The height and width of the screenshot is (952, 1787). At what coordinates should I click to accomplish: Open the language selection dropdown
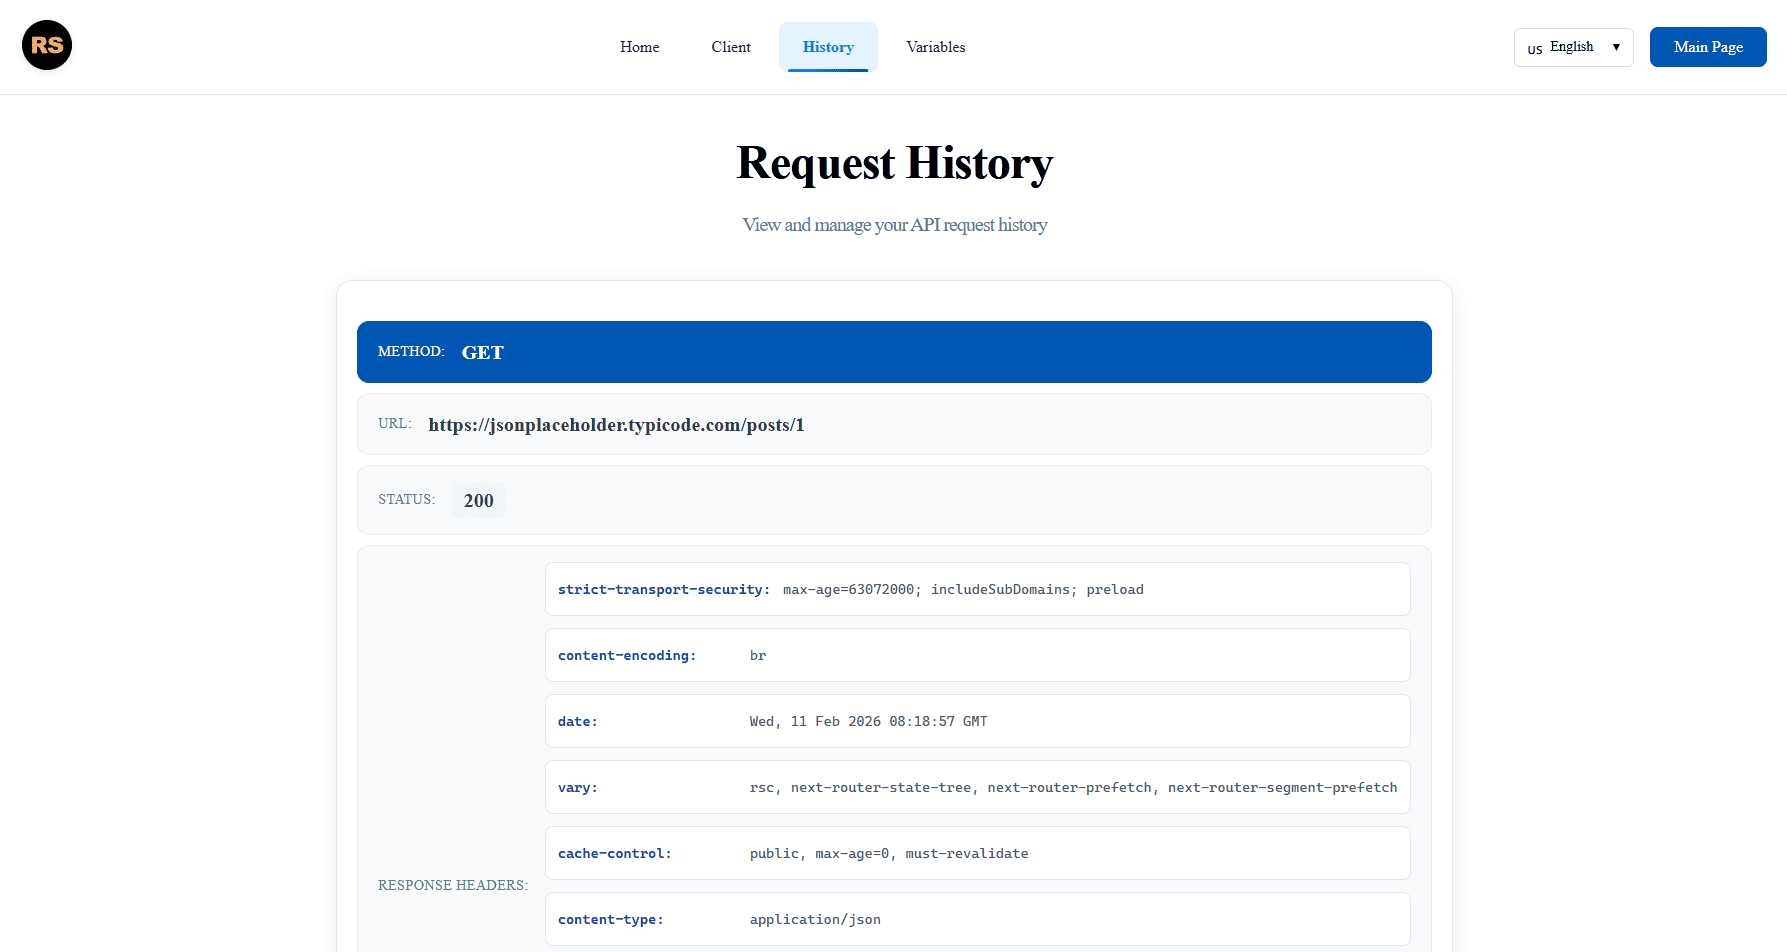1572,47
